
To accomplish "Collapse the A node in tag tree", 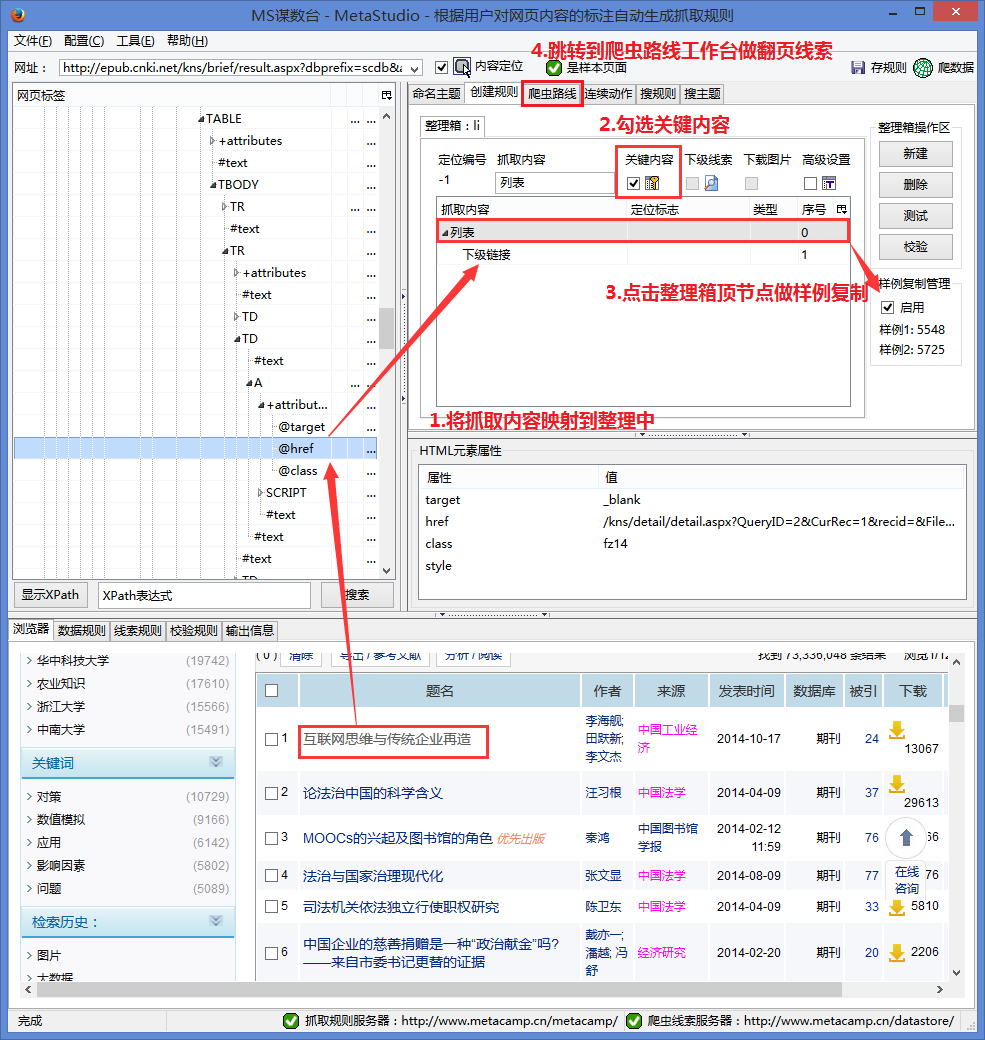I will tap(249, 383).
